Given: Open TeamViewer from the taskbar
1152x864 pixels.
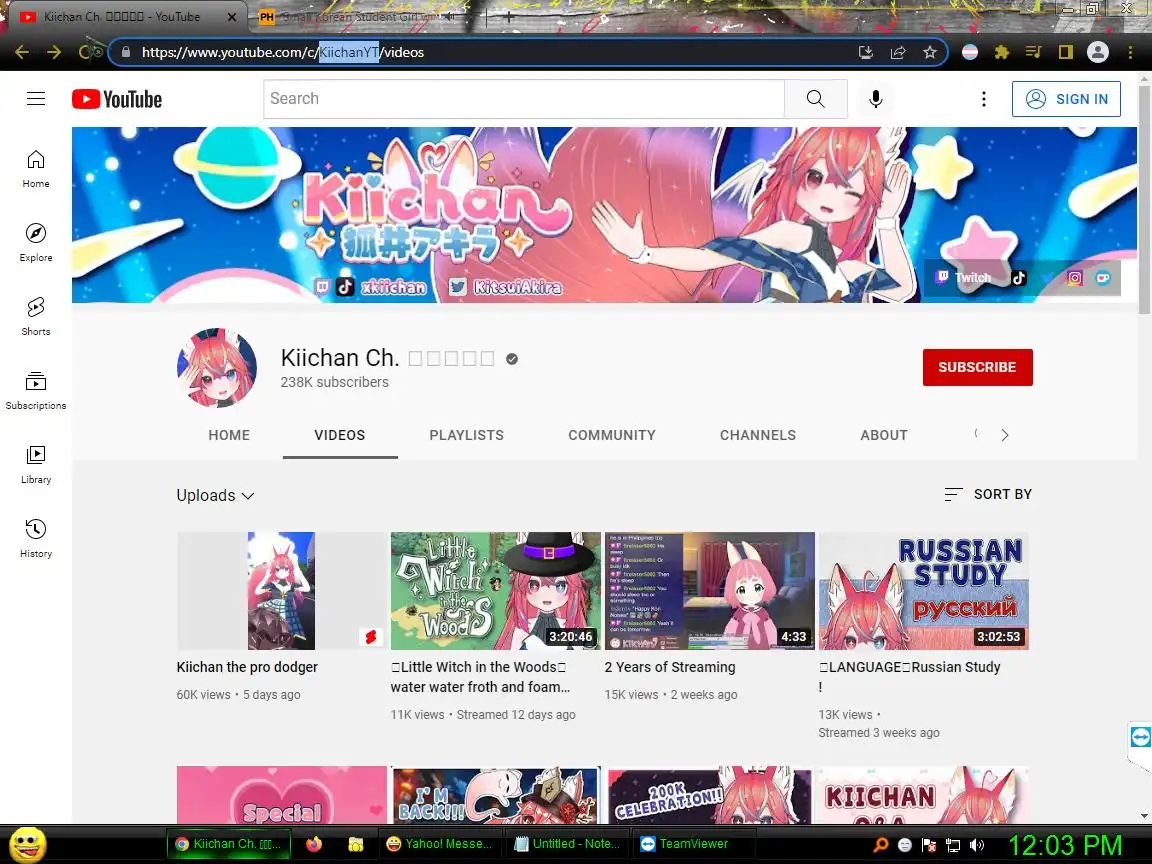Looking at the screenshot, I should click(x=694, y=844).
